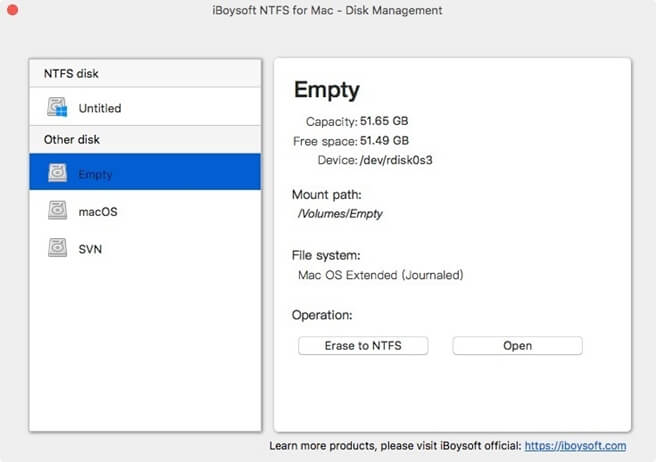Click the macOS disk drive icon
Screen dimensions: 656x462
click(57, 210)
